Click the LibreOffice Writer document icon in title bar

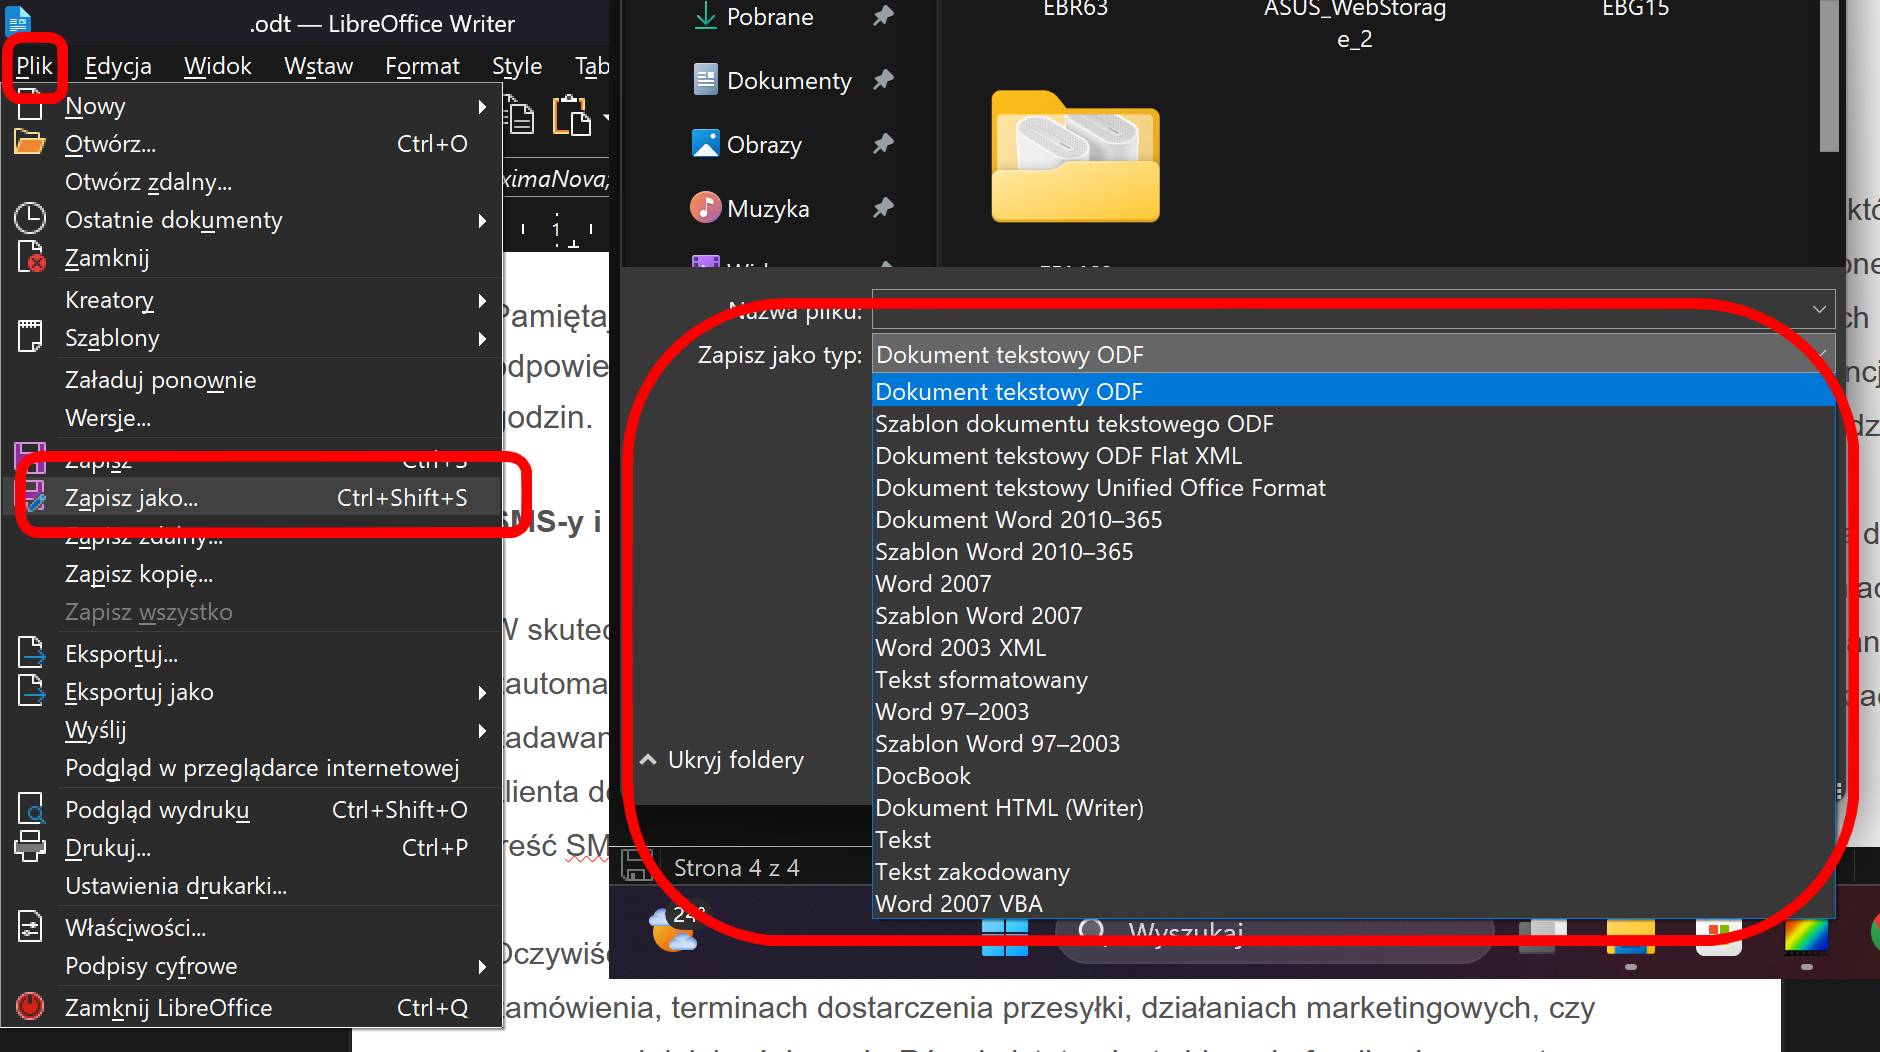tap(19, 22)
